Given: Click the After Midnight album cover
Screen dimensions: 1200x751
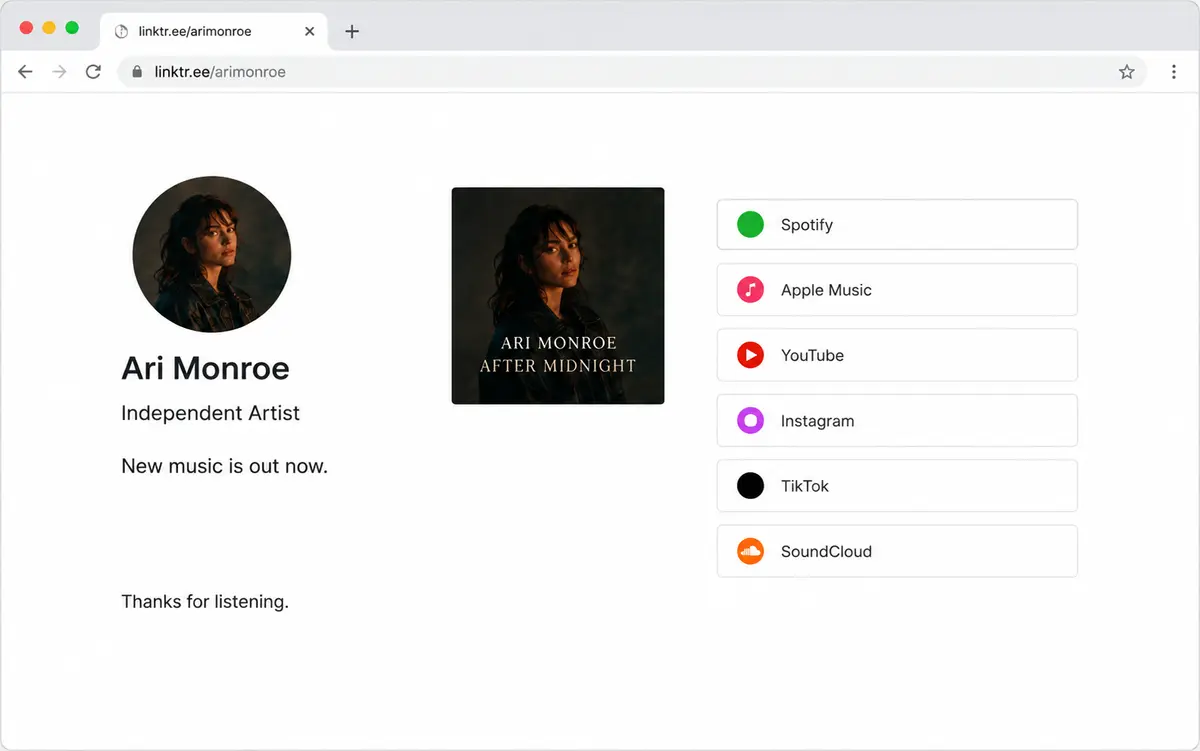Looking at the screenshot, I should point(558,296).
